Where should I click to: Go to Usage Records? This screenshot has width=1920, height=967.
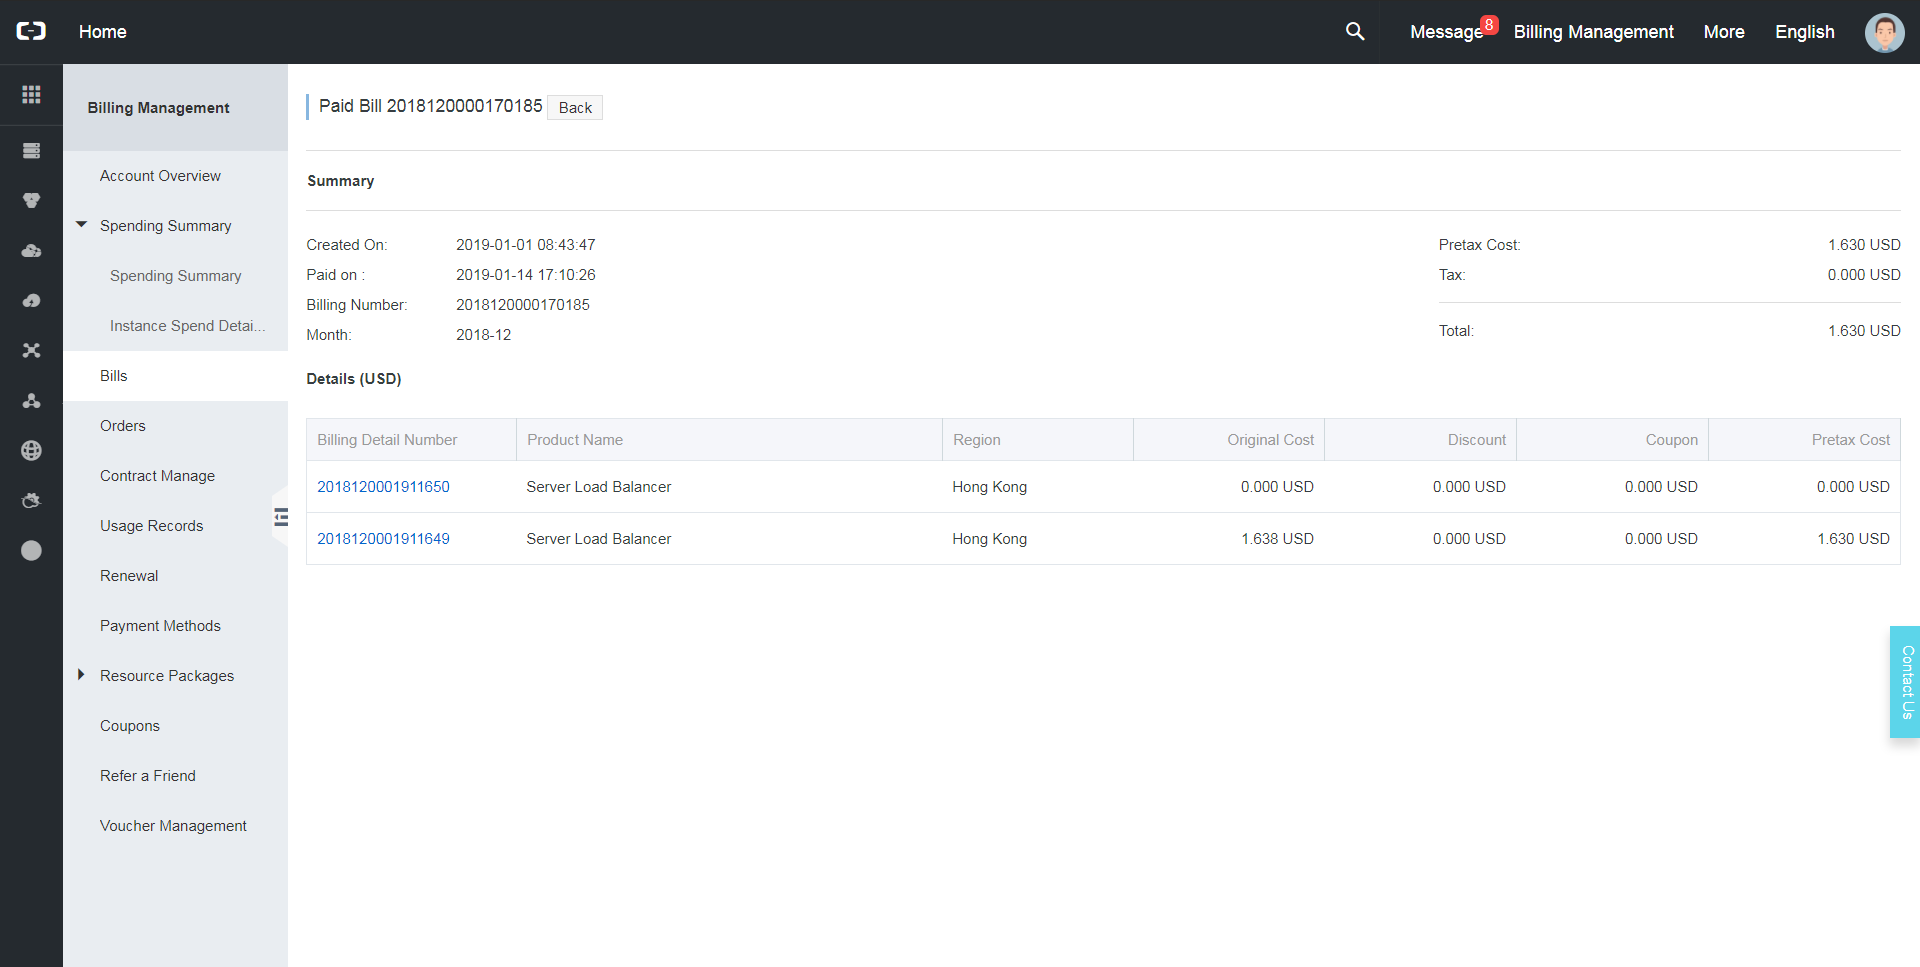tap(151, 526)
